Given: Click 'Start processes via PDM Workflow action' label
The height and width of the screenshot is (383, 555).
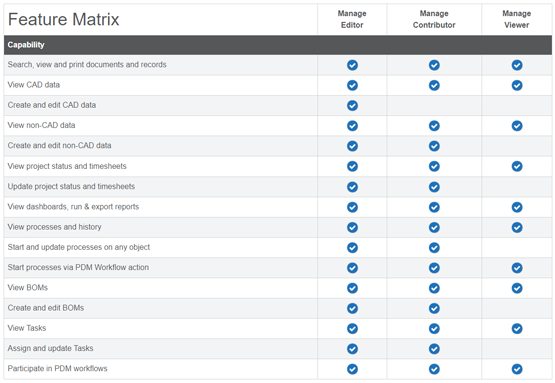Looking at the screenshot, I should click(x=78, y=267).
